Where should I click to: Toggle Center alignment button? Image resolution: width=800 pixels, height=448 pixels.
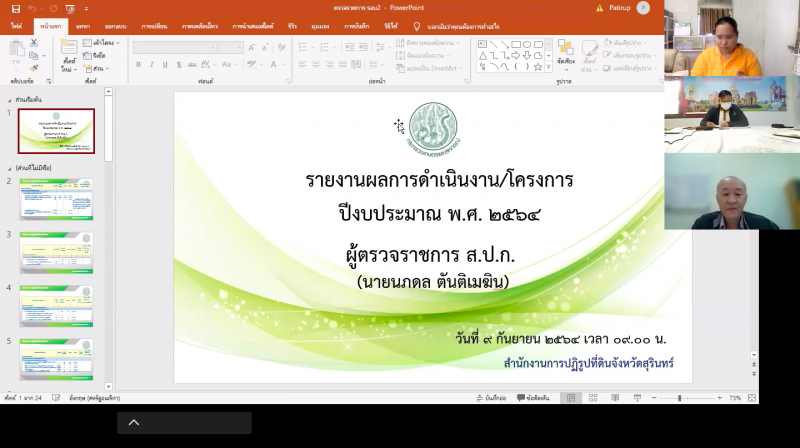pos(316,65)
